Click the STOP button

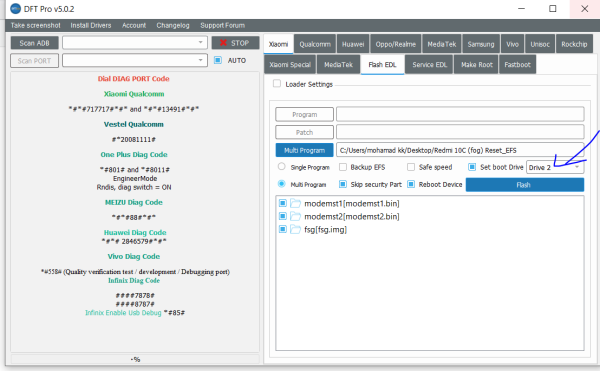235,43
